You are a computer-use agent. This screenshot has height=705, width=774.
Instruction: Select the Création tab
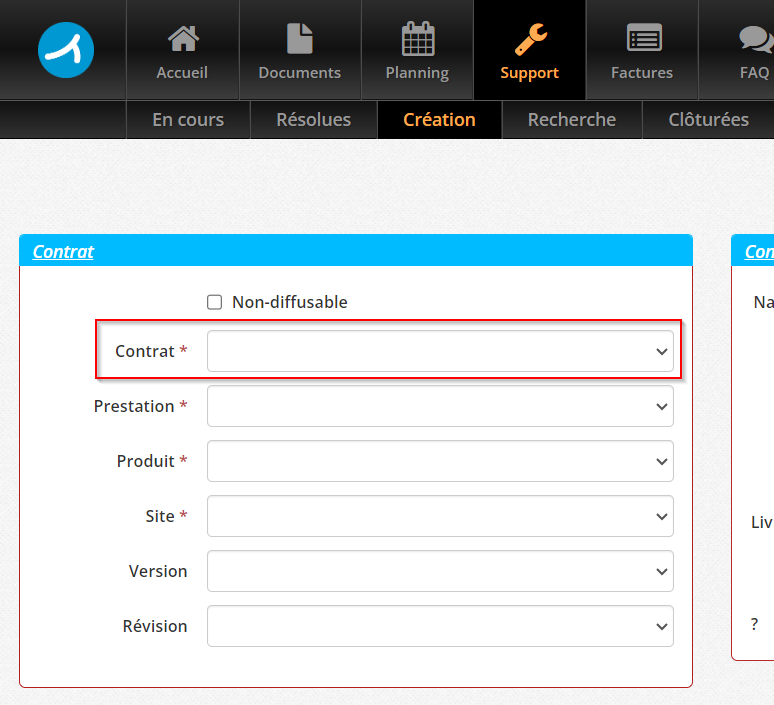pyautogui.click(x=439, y=119)
